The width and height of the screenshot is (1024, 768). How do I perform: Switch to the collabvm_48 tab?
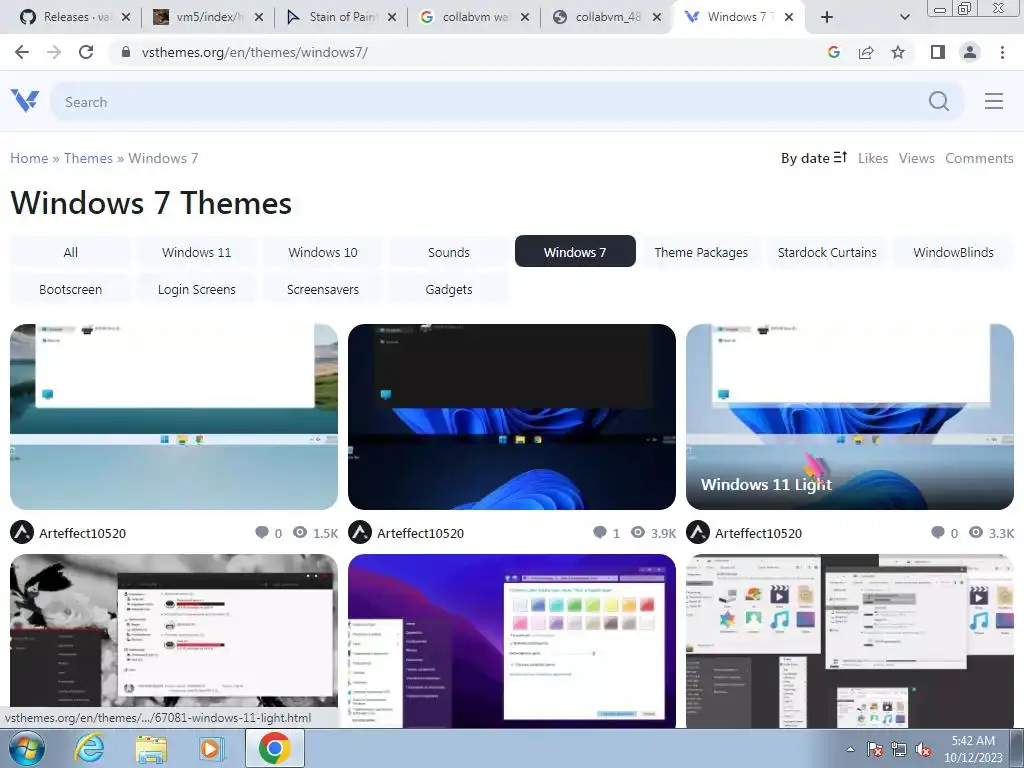tap(605, 18)
